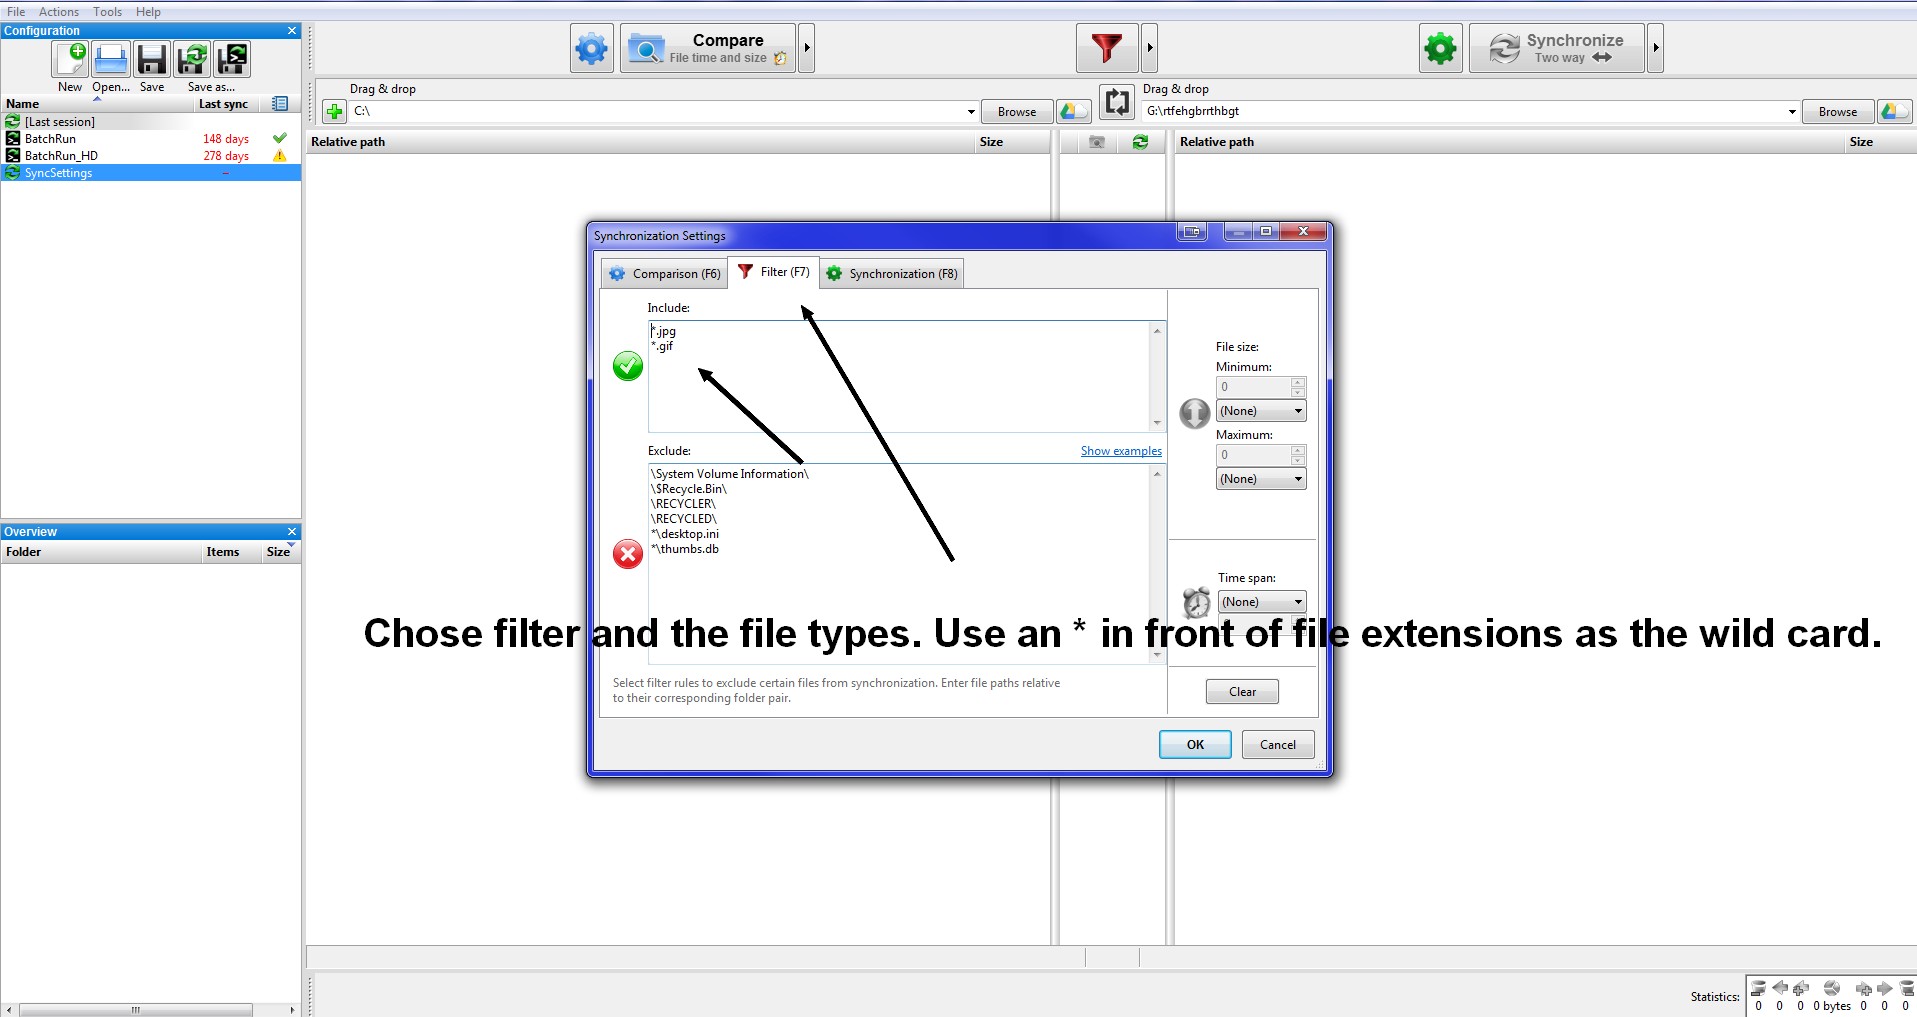Open synchronization settings green gear
The width and height of the screenshot is (1917, 1017).
point(1440,48)
